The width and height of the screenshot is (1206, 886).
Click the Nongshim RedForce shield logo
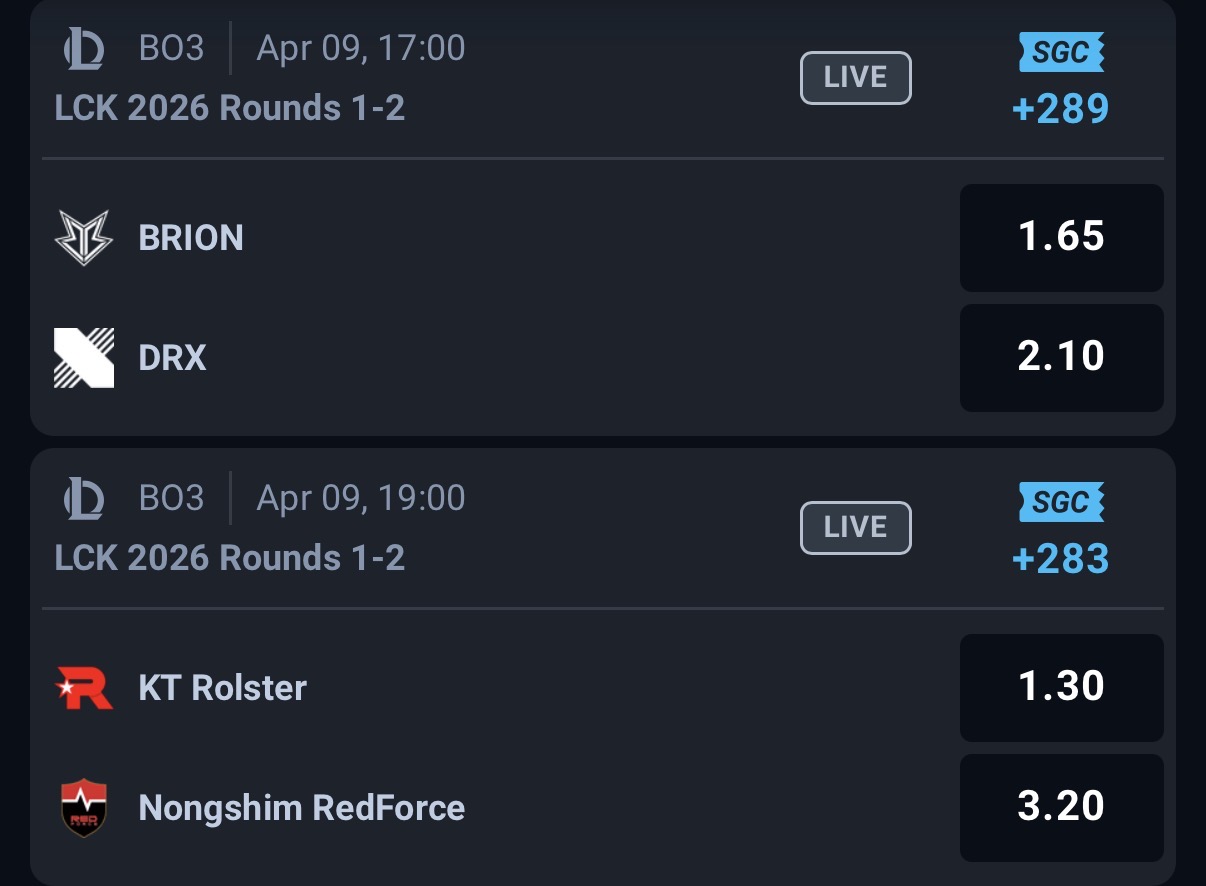83,808
